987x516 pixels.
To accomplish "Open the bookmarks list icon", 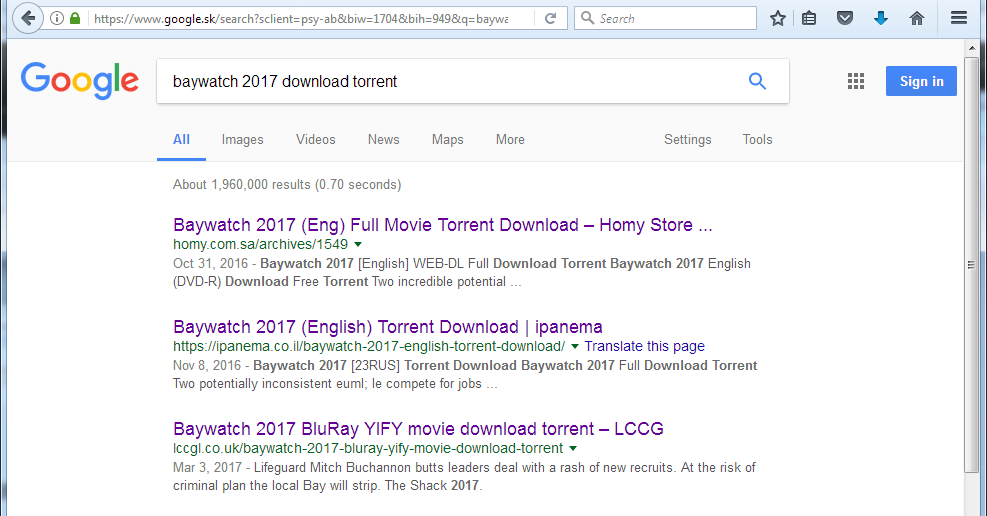I will point(810,18).
